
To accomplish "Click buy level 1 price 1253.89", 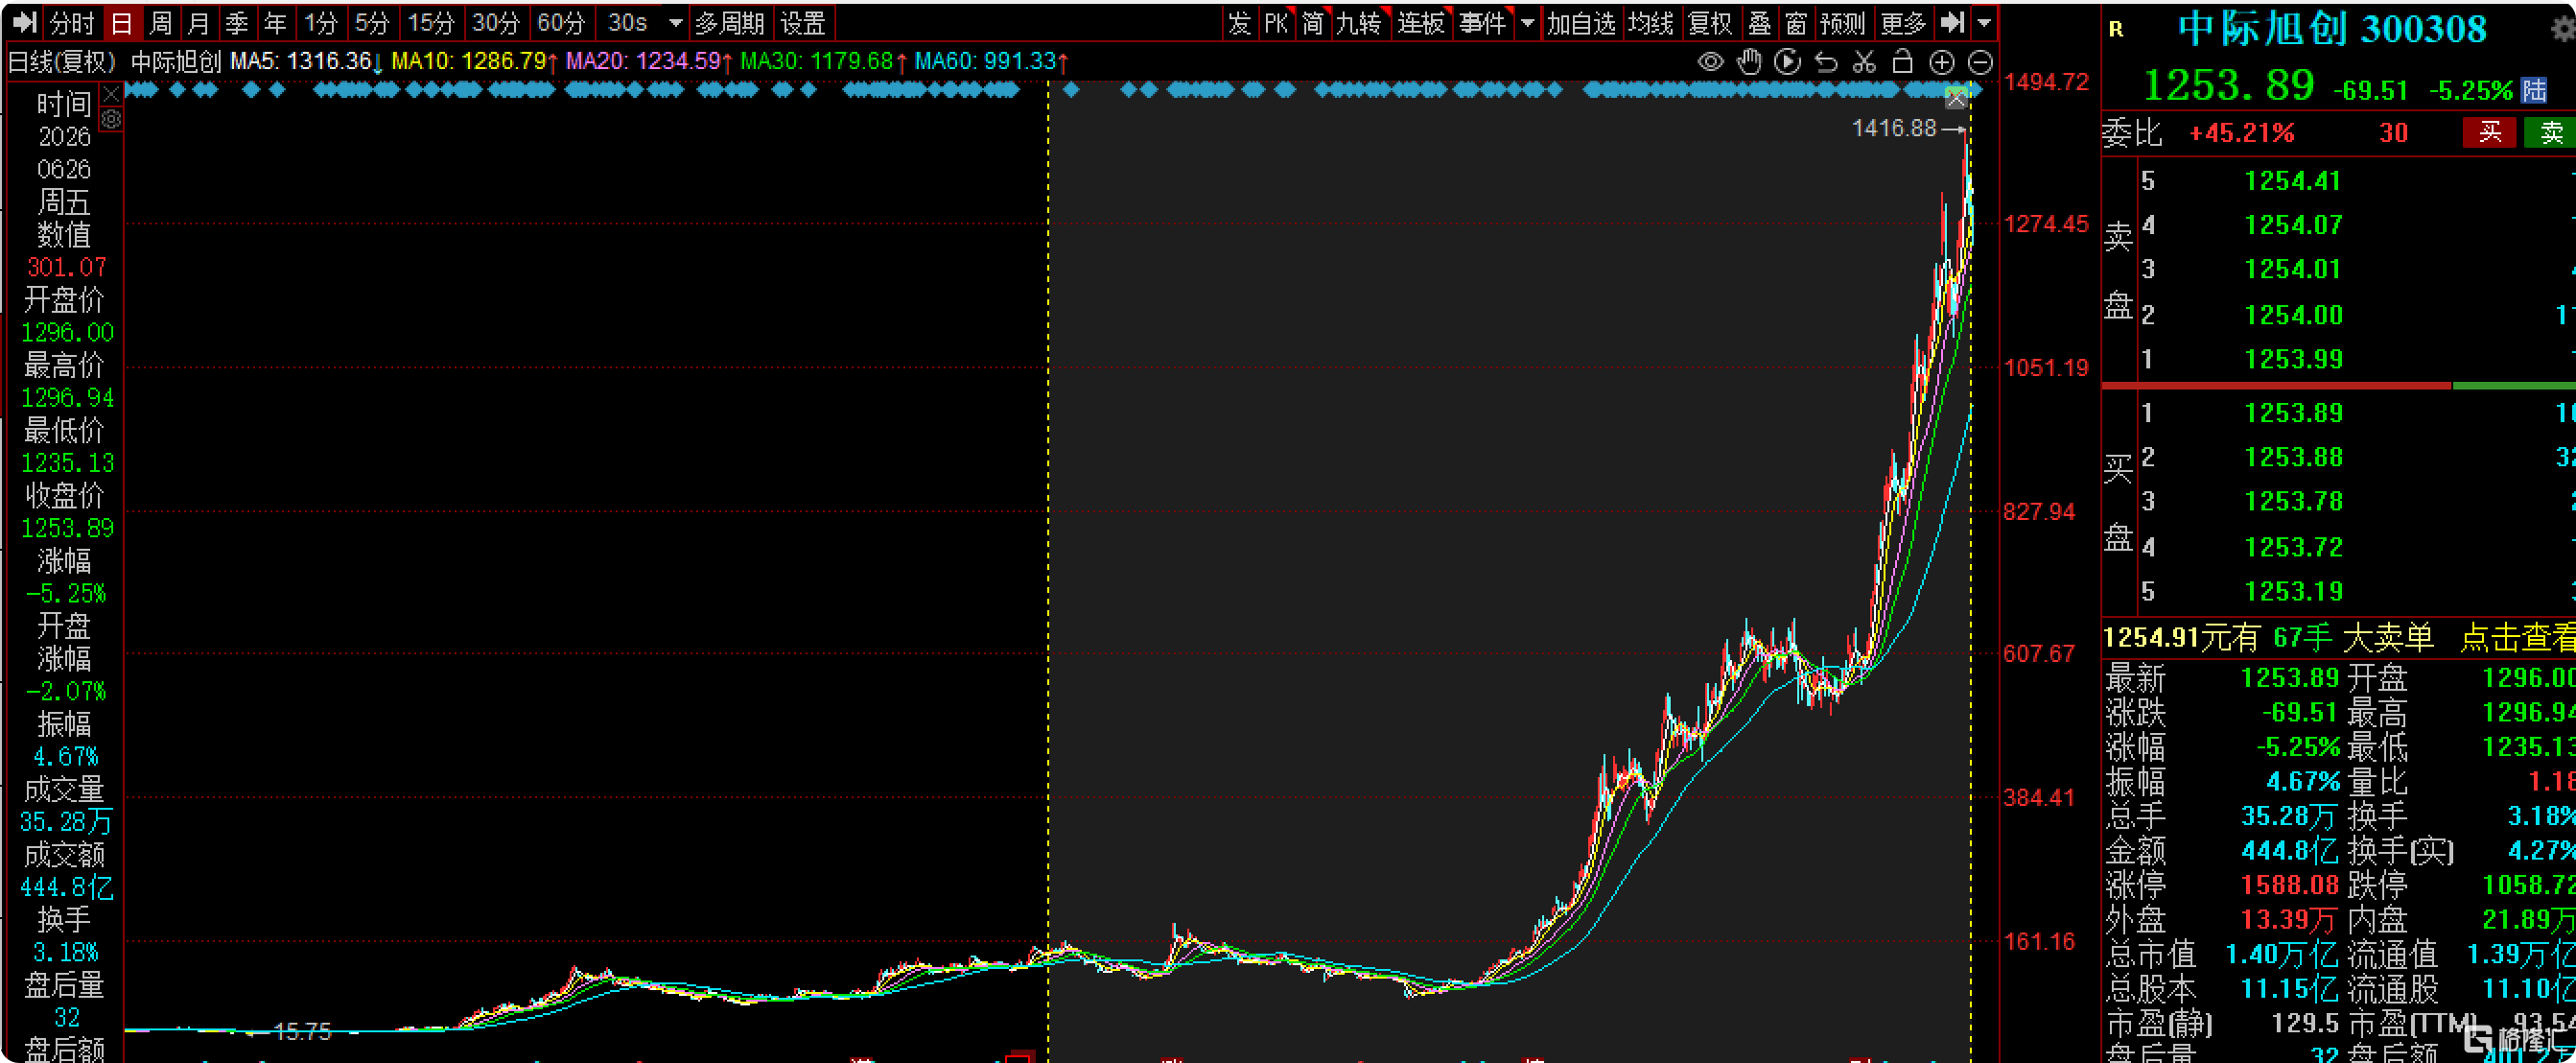I will coord(2293,413).
